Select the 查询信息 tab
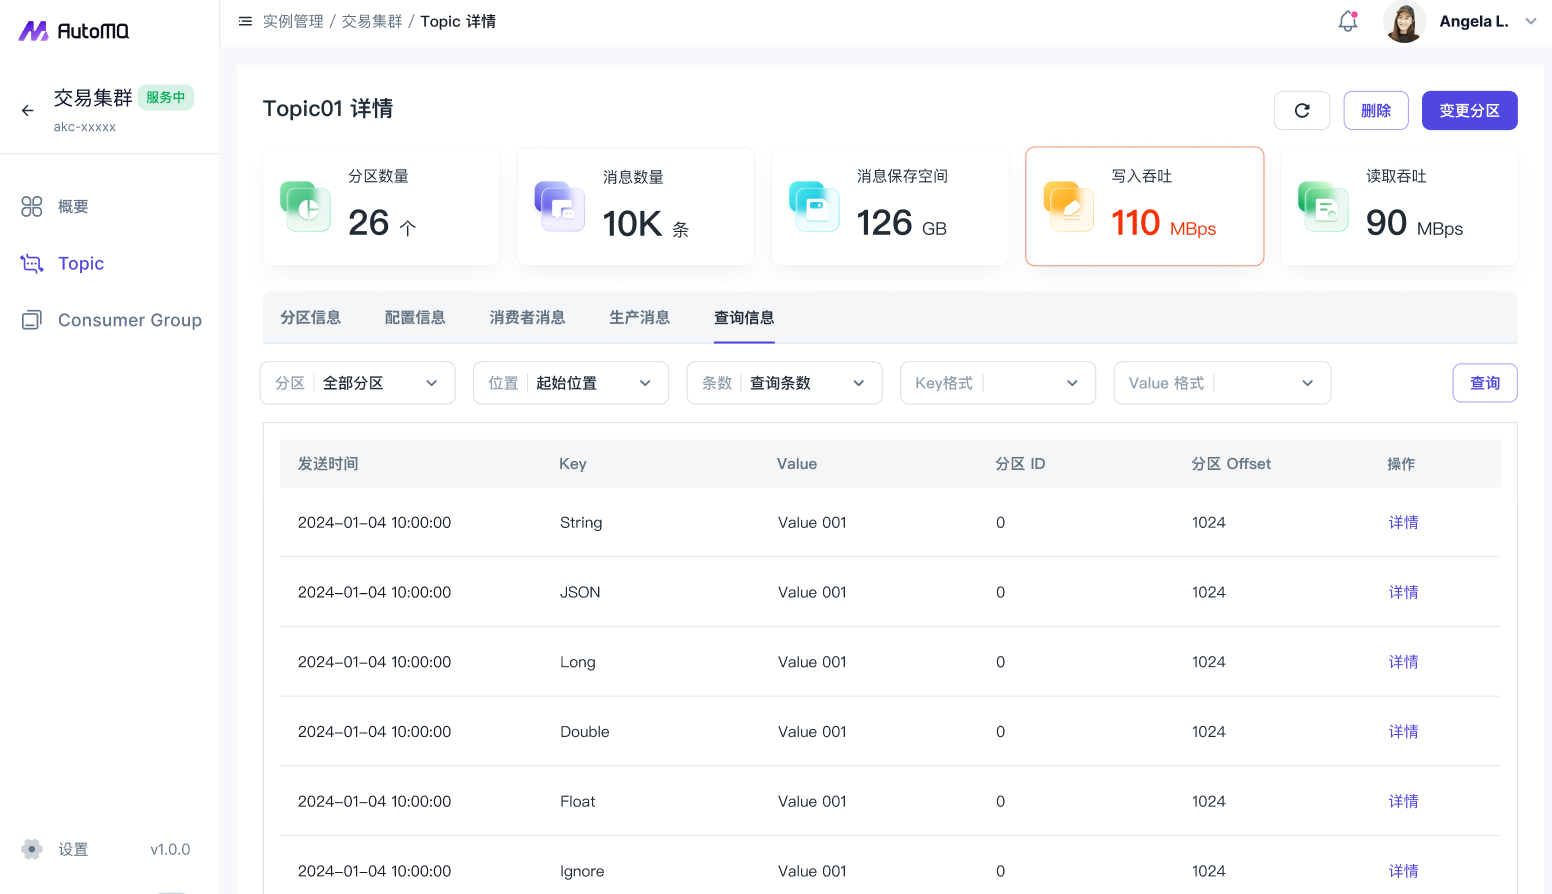The height and width of the screenshot is (894, 1552). click(x=744, y=318)
